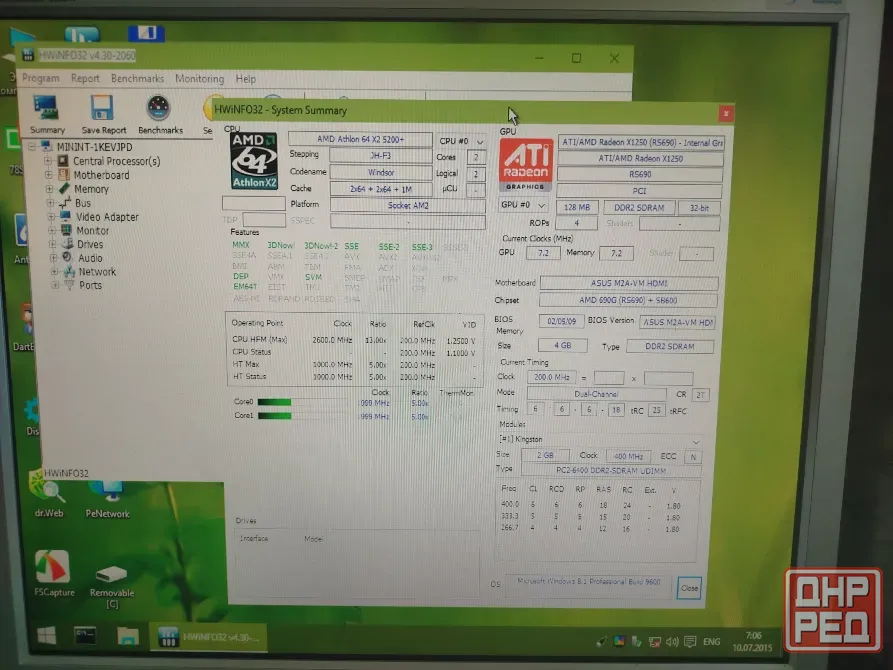893x670 pixels.
Task: Click the Socket AM2 platform field
Action: pos(408,206)
